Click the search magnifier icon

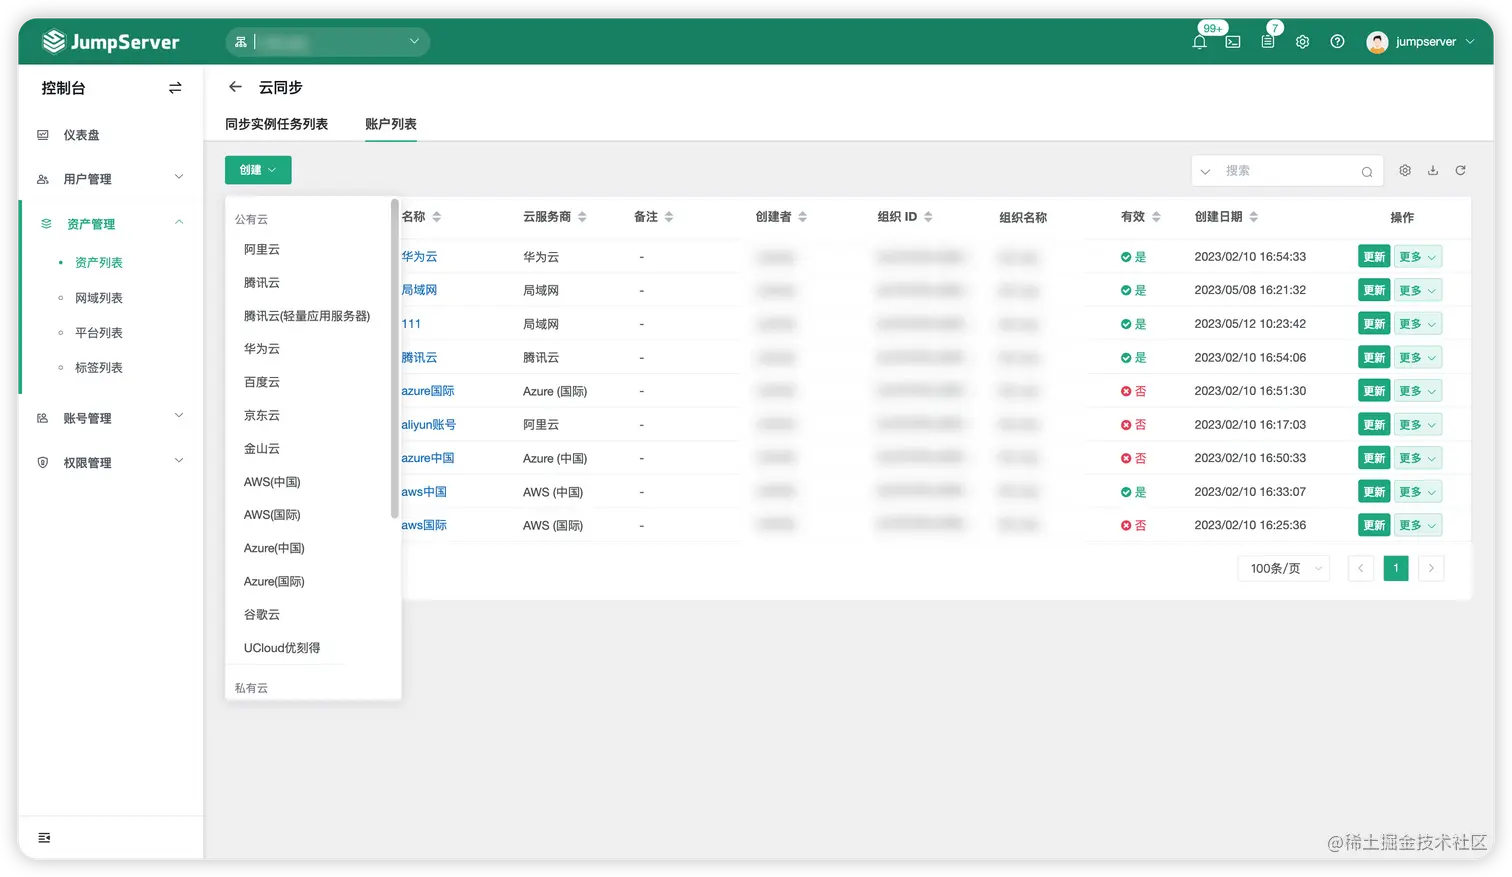(1366, 172)
